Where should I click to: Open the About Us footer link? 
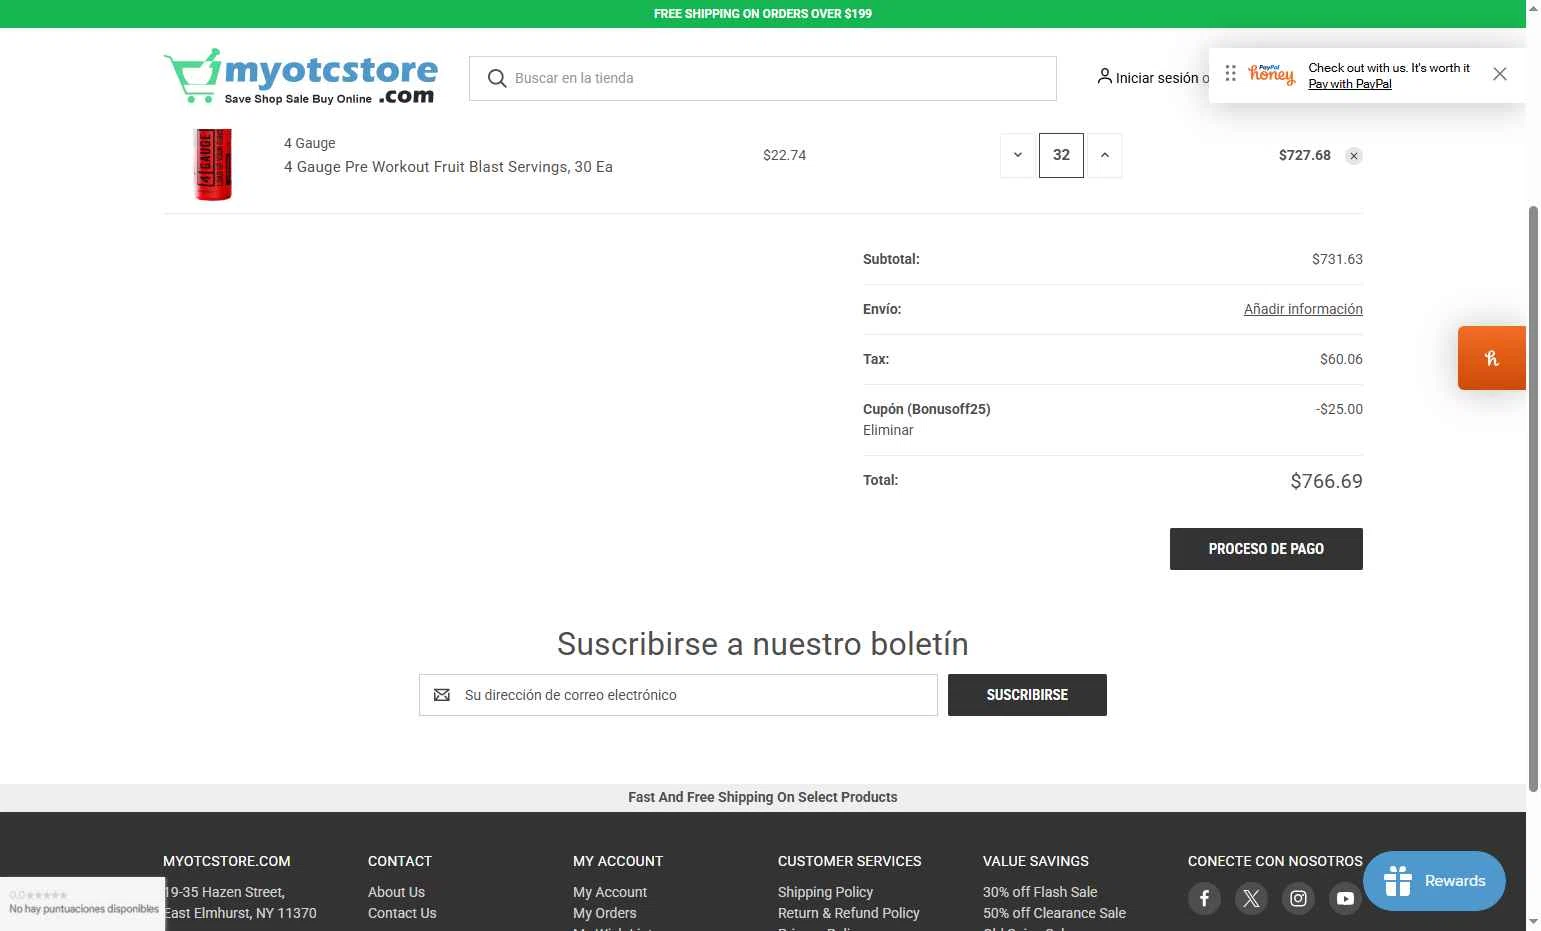396,892
